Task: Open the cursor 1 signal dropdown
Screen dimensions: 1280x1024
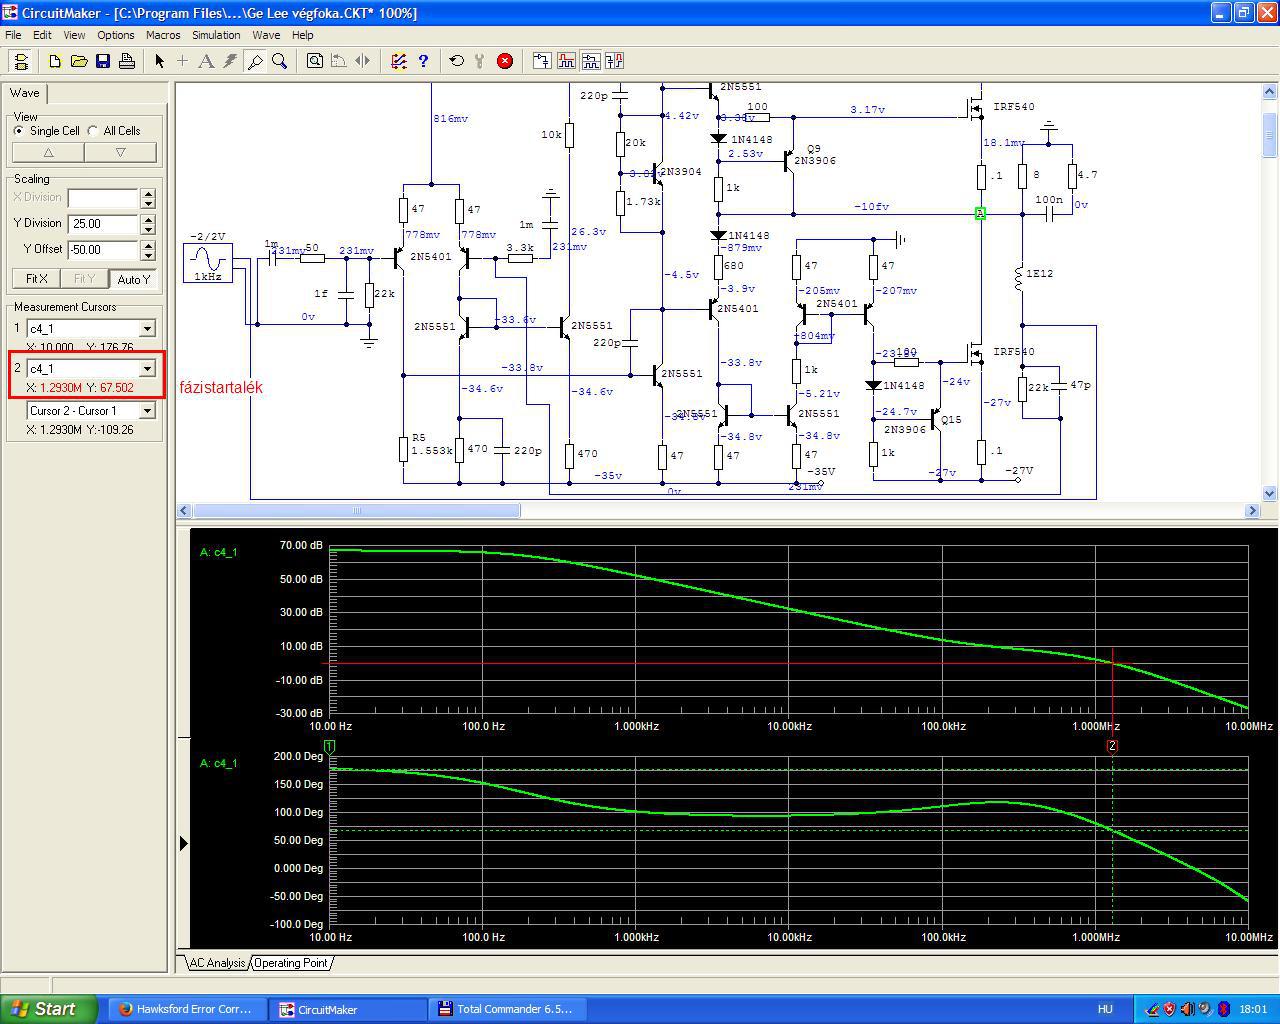Action: pos(147,328)
